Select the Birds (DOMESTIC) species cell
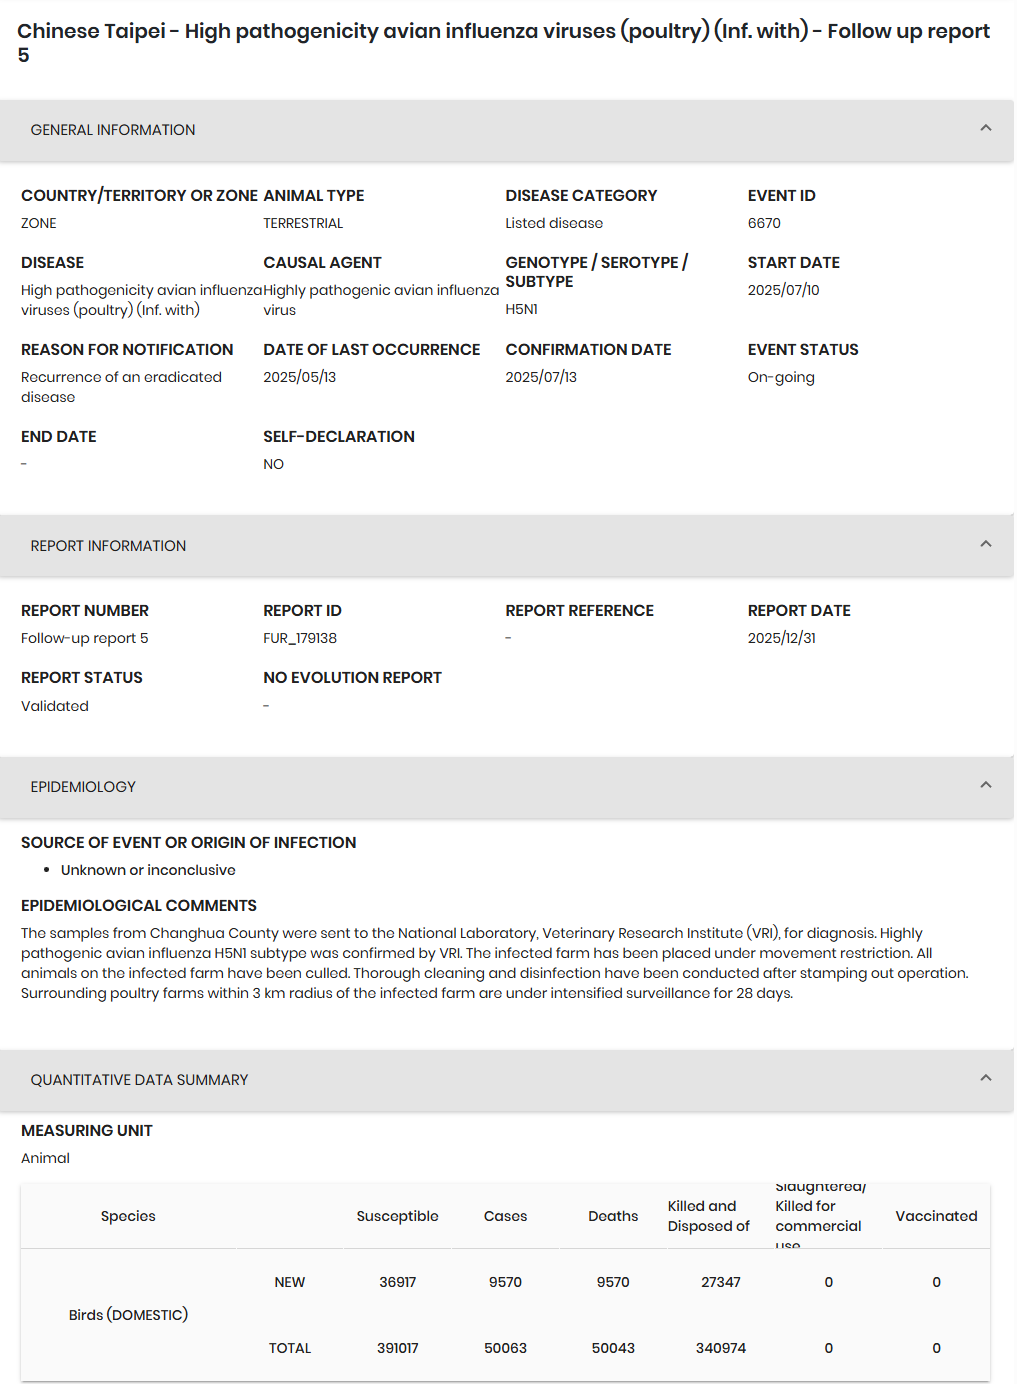1017x1384 pixels. pyautogui.click(x=128, y=1315)
